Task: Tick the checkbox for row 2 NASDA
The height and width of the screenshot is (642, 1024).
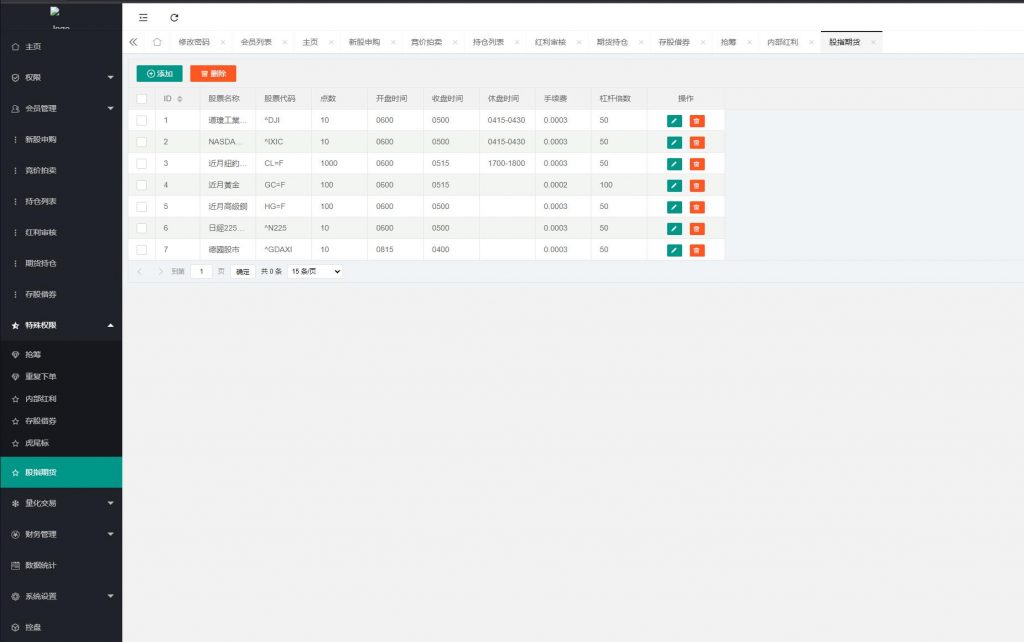Action: coord(141,142)
